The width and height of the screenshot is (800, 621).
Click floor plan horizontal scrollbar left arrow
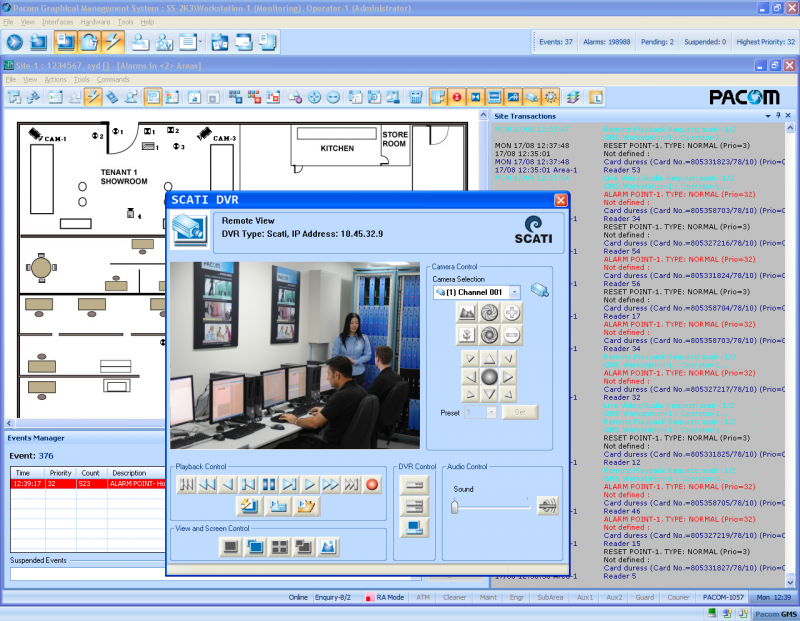coord(9,423)
